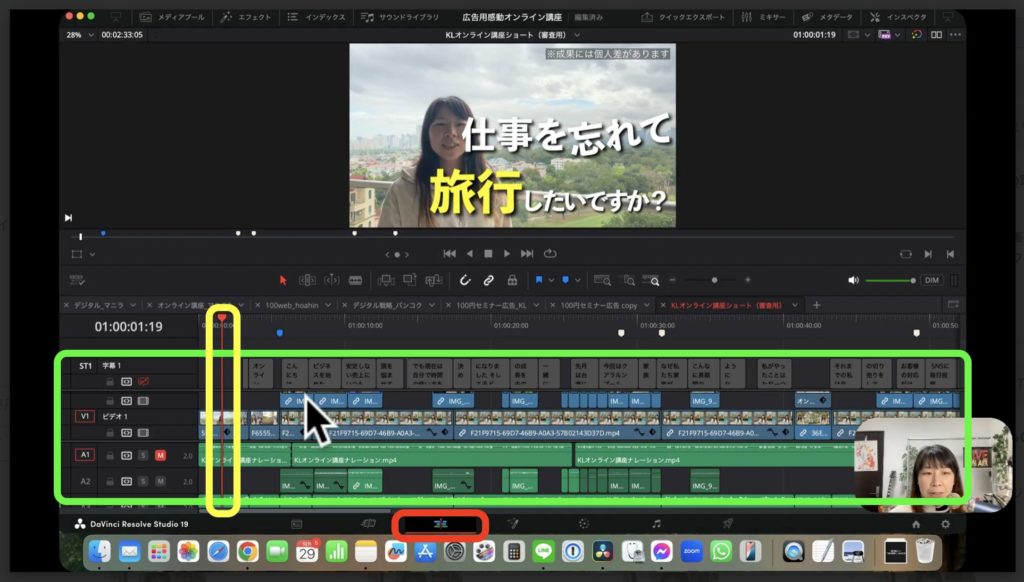Solo the A2 audio track
The height and width of the screenshot is (582, 1024).
tap(142, 481)
